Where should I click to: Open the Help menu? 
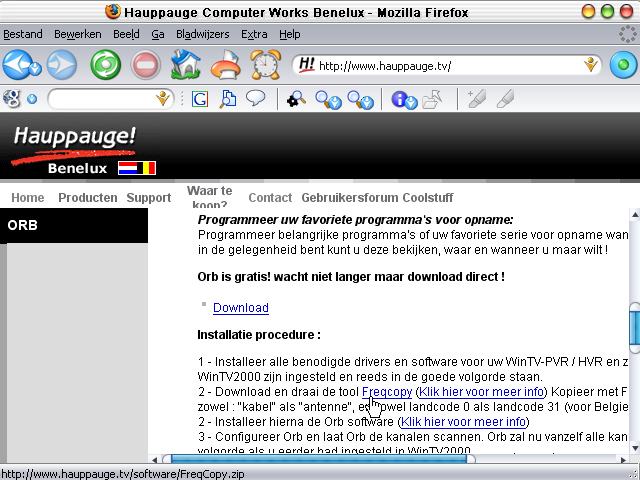[x=290, y=34]
